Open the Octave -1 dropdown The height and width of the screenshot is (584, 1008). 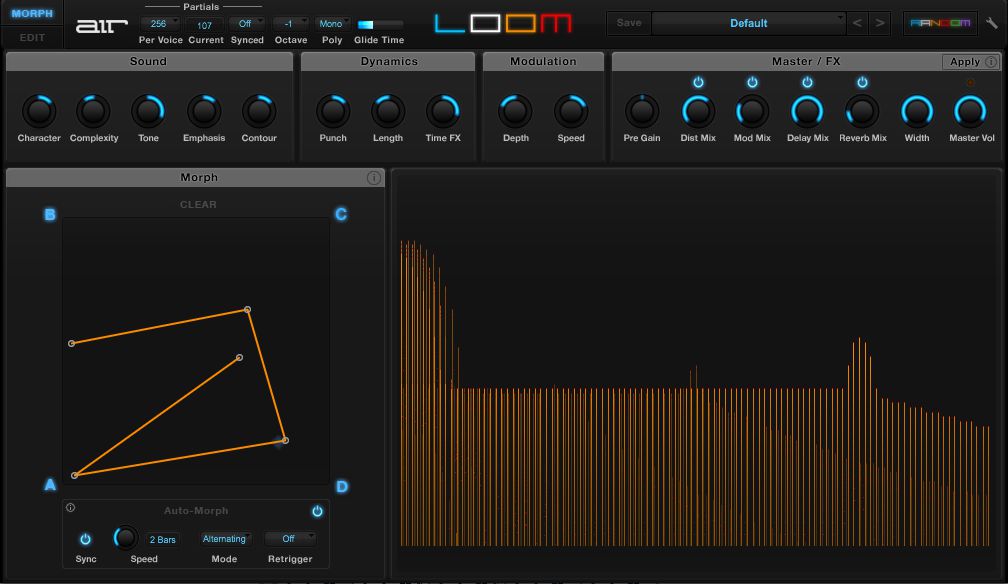coord(291,24)
